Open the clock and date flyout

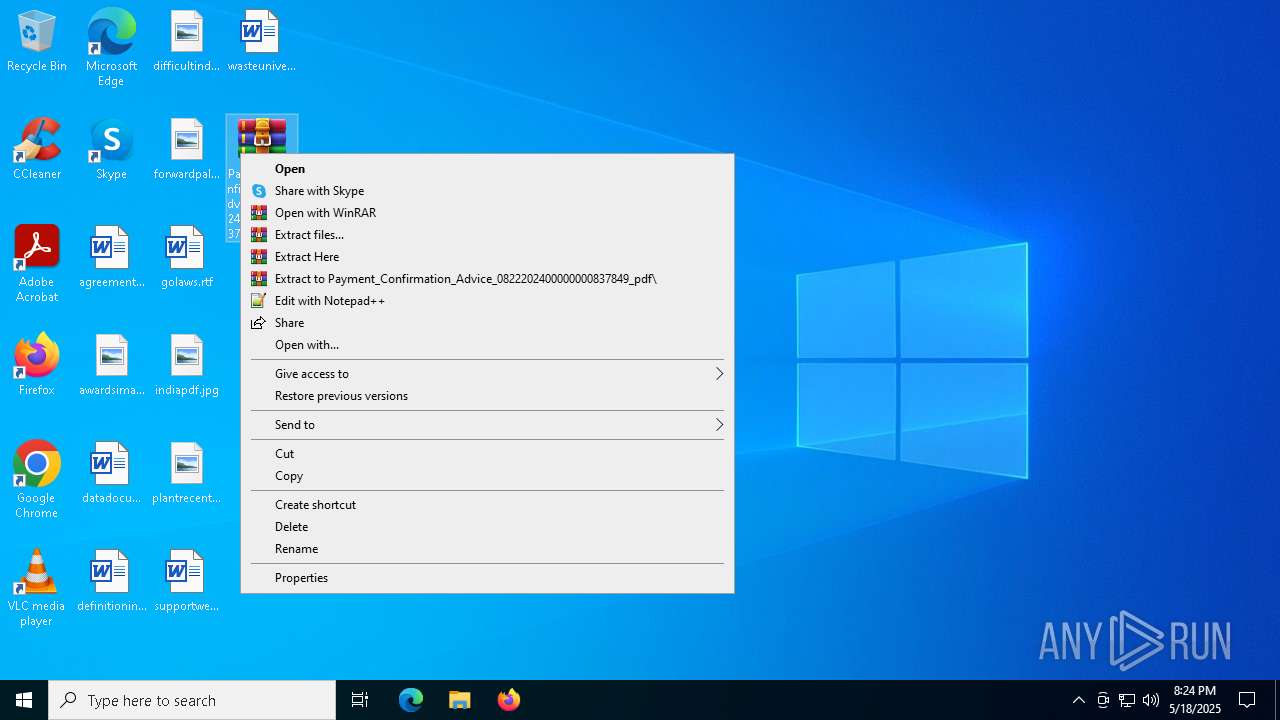point(1195,700)
